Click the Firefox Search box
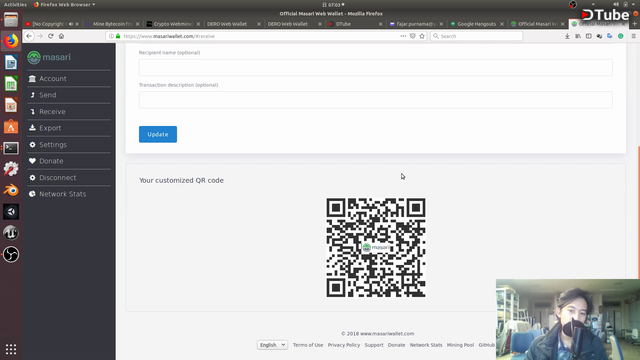 tap(476, 36)
